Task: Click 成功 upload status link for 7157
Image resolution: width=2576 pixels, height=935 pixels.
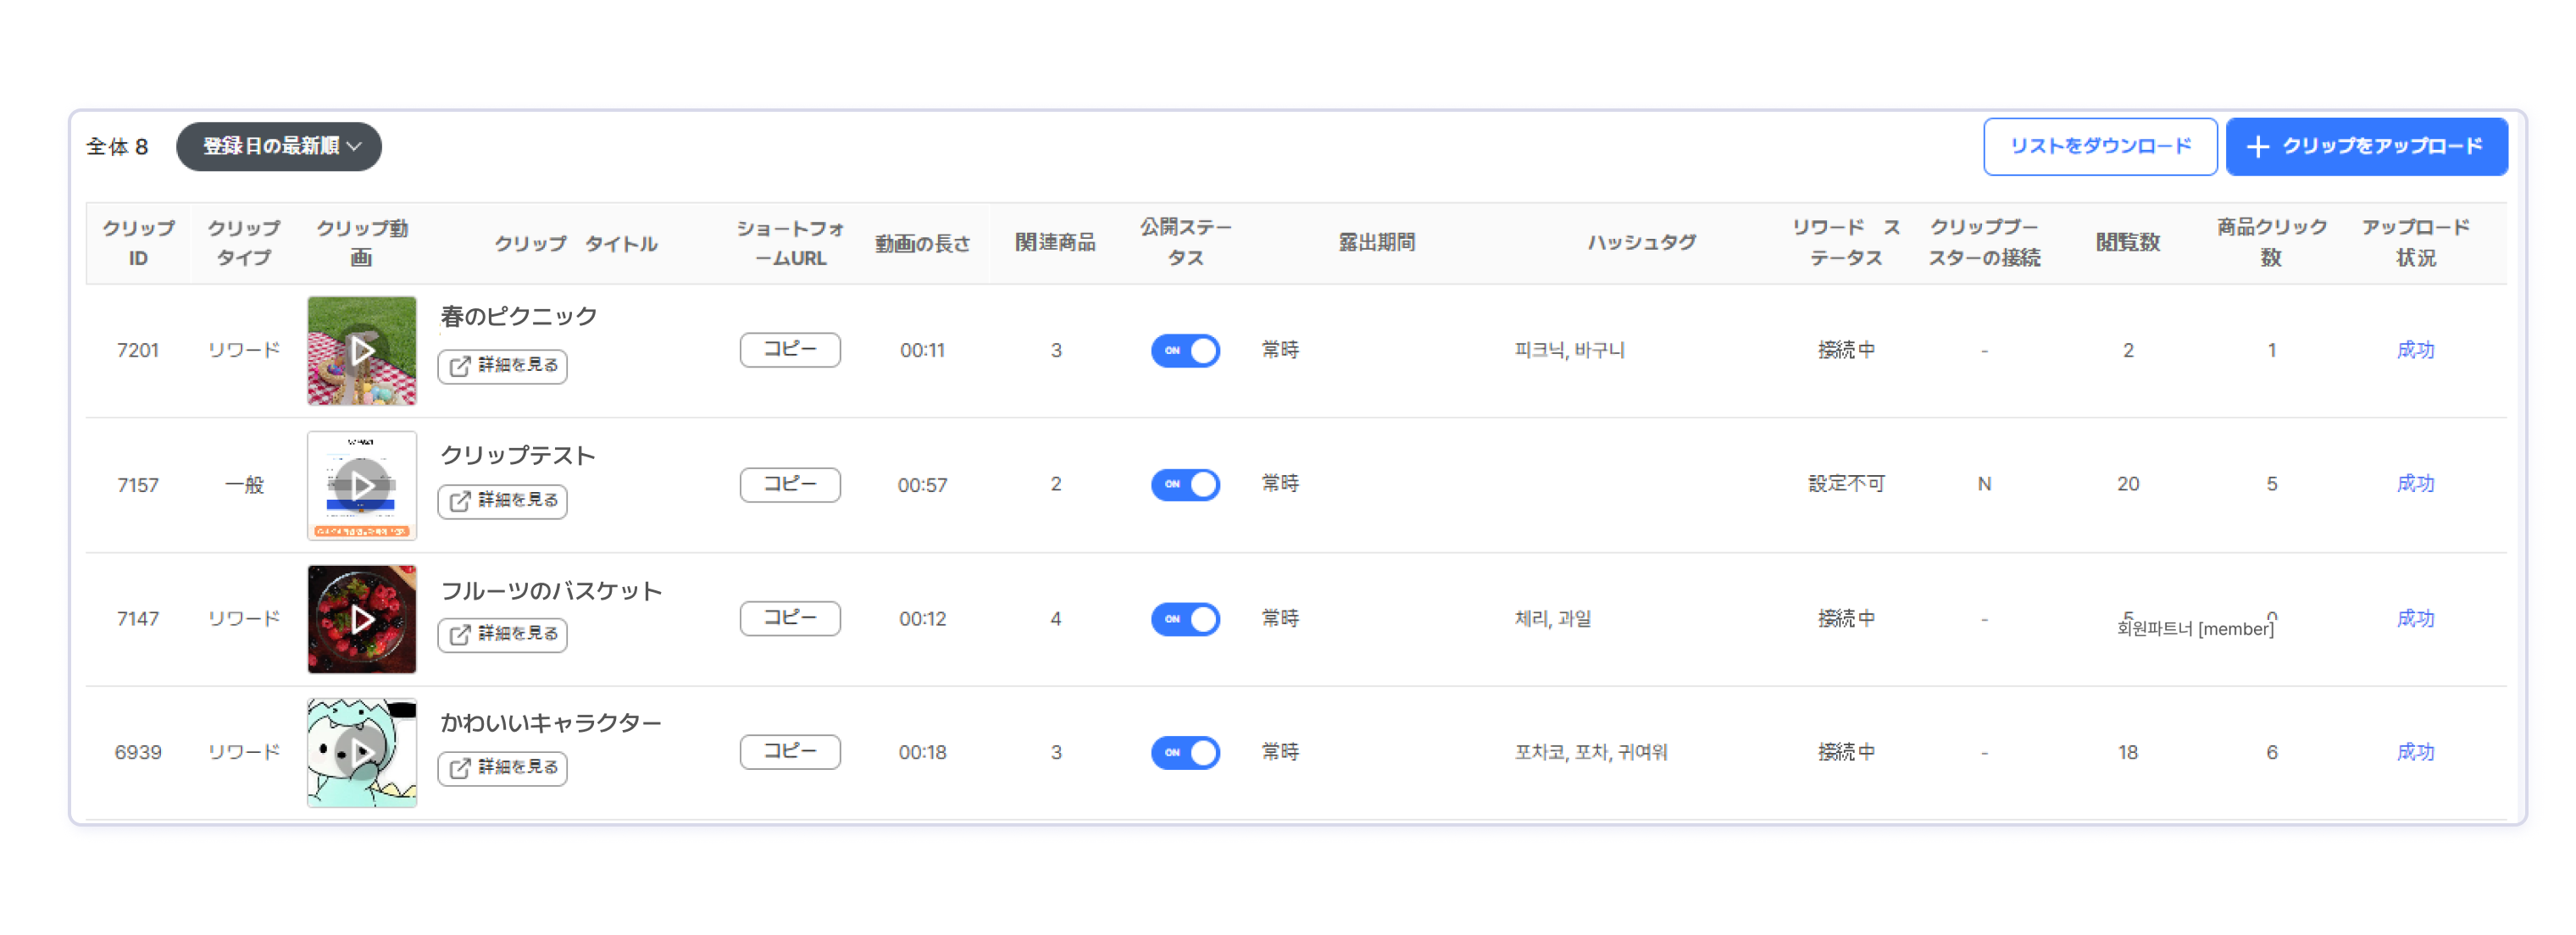Action: click(2414, 484)
